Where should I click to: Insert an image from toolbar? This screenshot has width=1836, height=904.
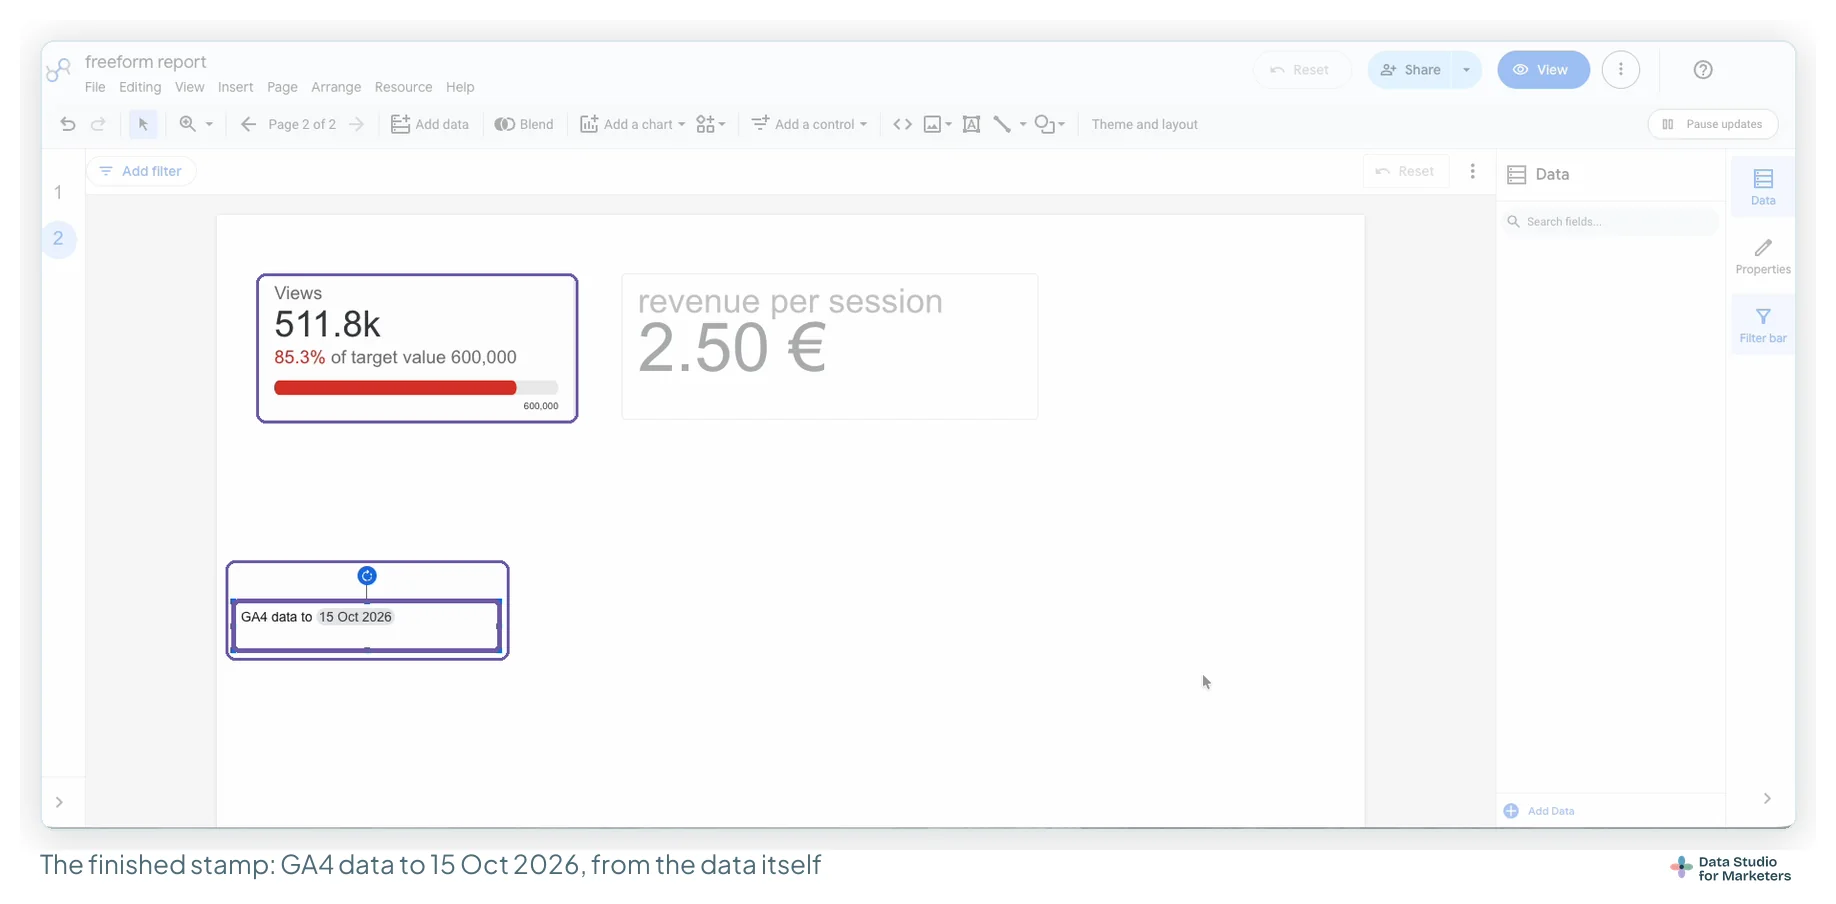[932, 124]
